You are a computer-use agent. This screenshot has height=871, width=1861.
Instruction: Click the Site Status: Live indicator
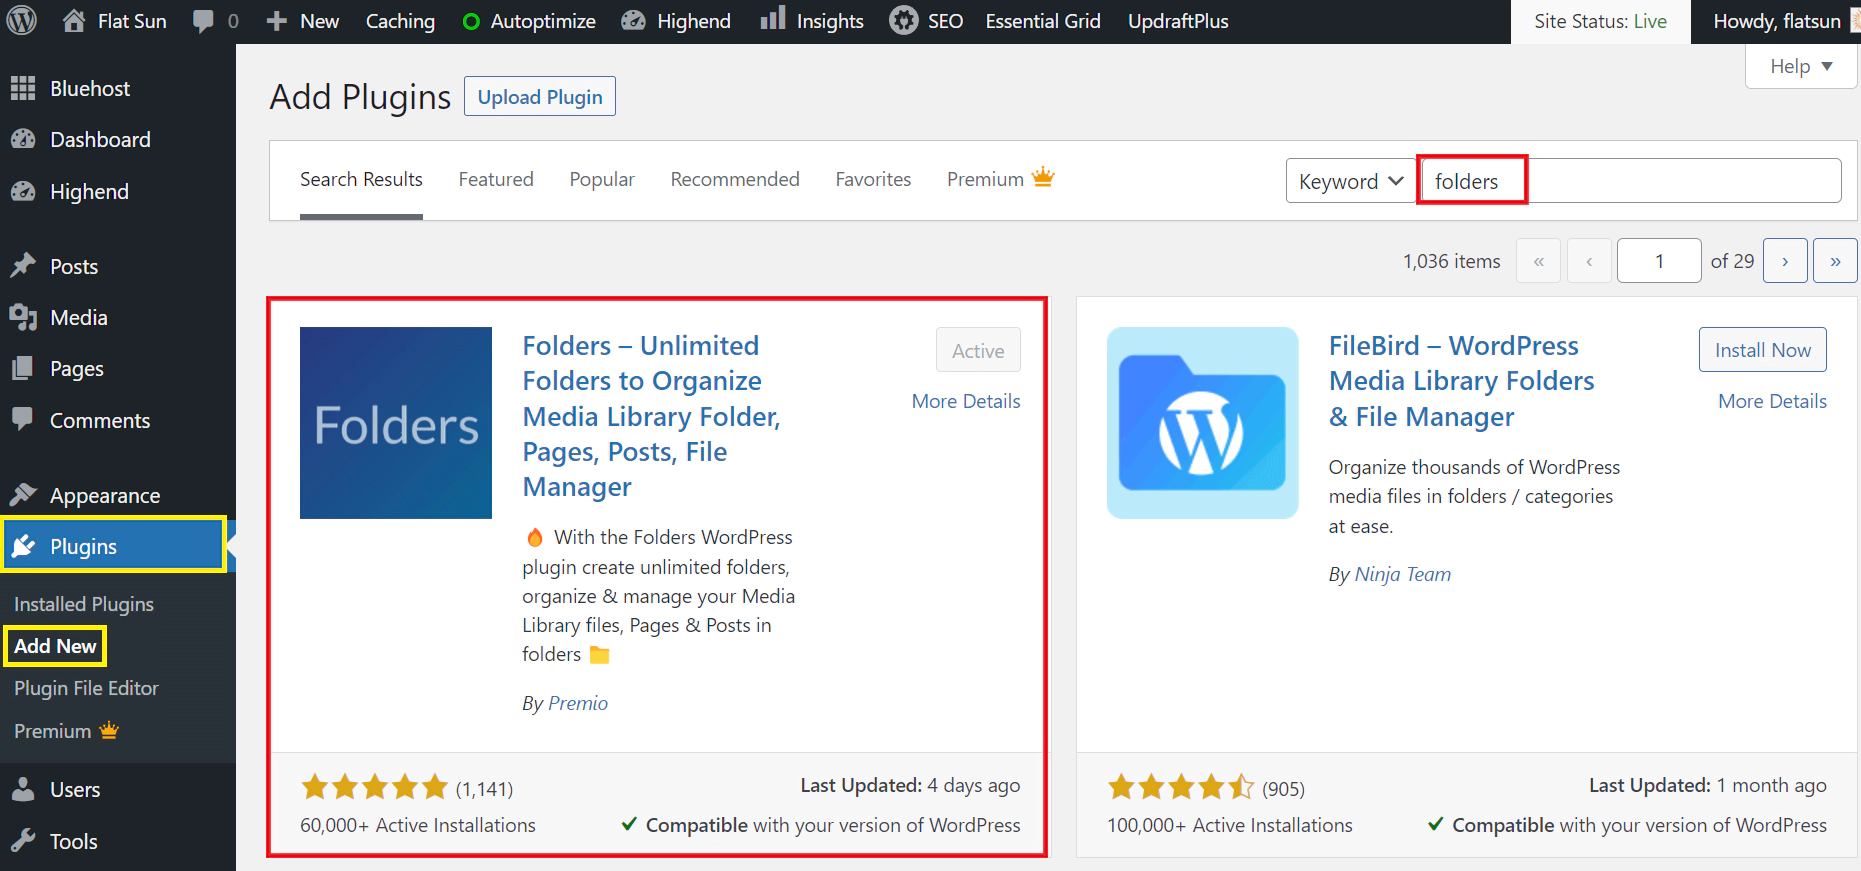coord(1601,21)
